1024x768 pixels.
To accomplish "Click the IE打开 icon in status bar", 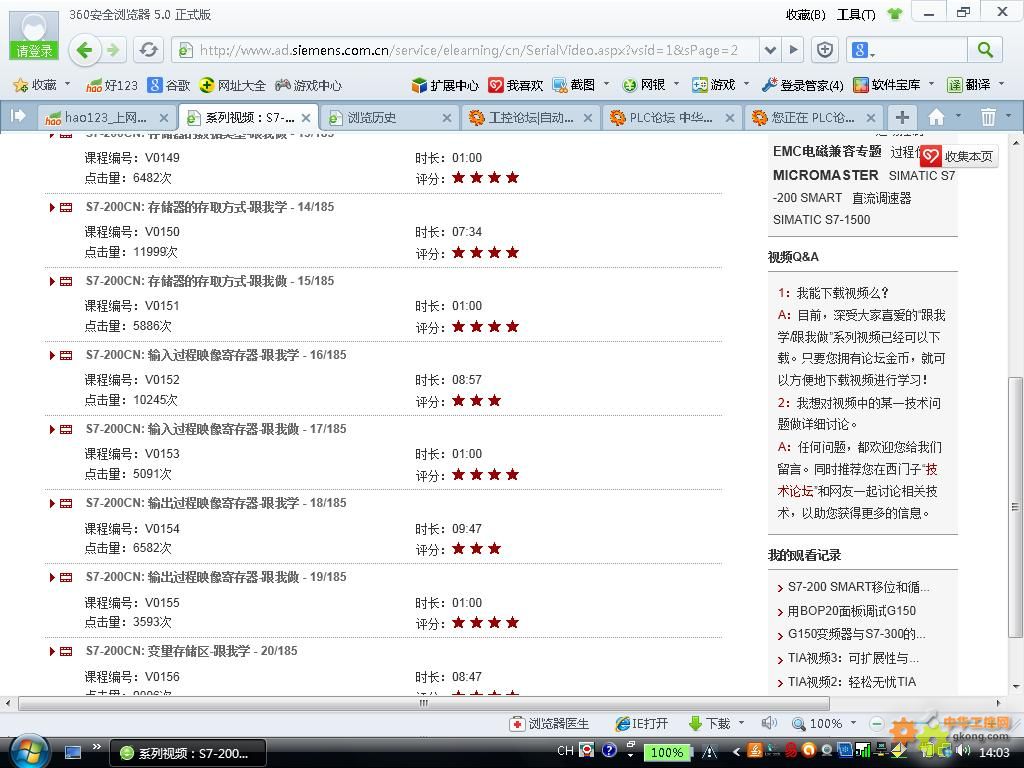I will pos(641,723).
